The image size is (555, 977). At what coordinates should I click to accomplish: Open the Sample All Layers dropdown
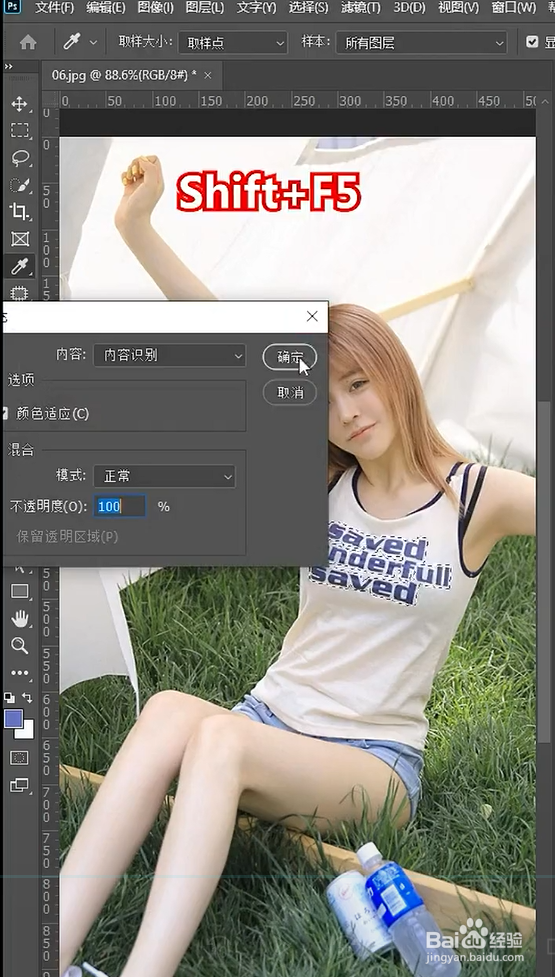click(x=421, y=43)
